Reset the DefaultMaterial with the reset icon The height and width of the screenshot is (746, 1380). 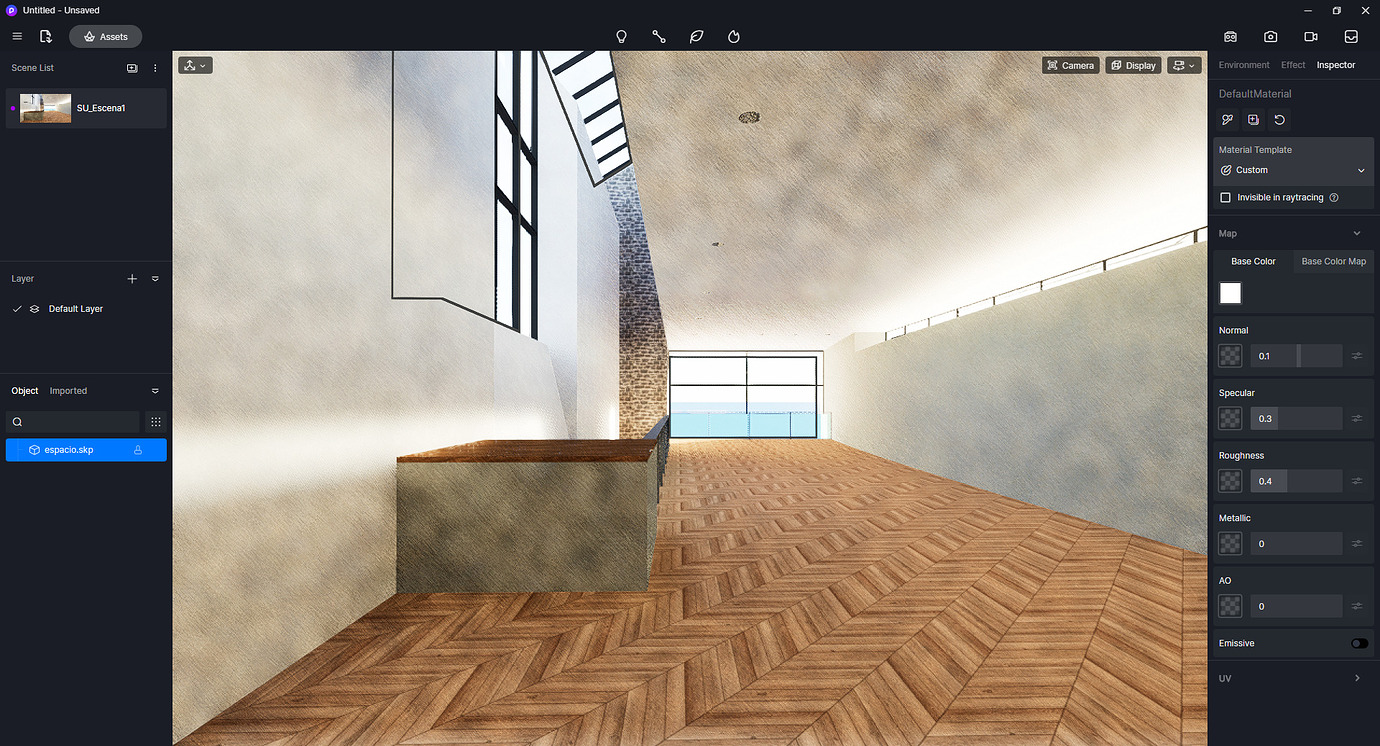pyautogui.click(x=1279, y=119)
